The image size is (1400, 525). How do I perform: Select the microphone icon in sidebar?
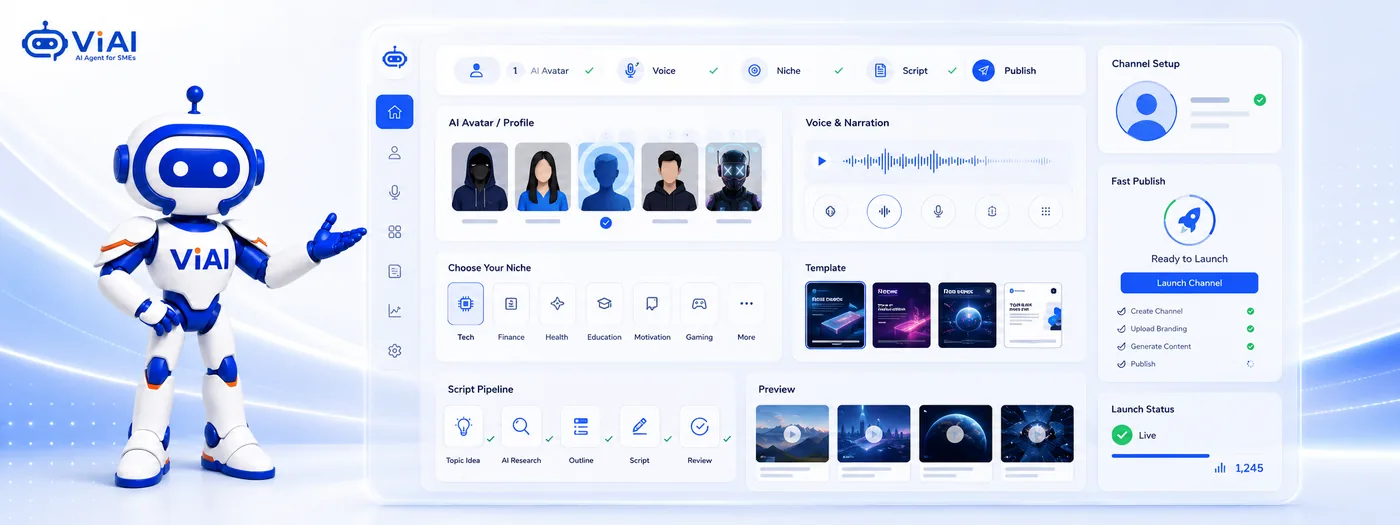tap(394, 192)
